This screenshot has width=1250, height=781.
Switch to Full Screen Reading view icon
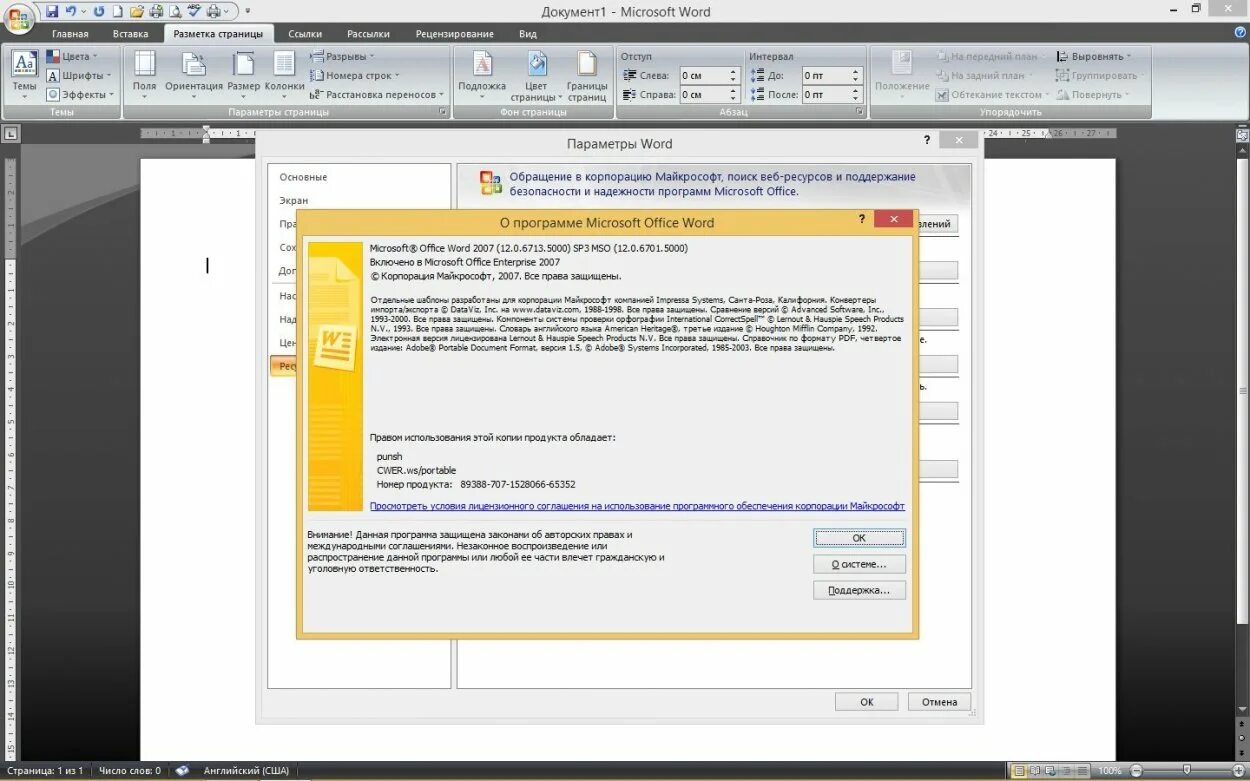click(x=1034, y=771)
